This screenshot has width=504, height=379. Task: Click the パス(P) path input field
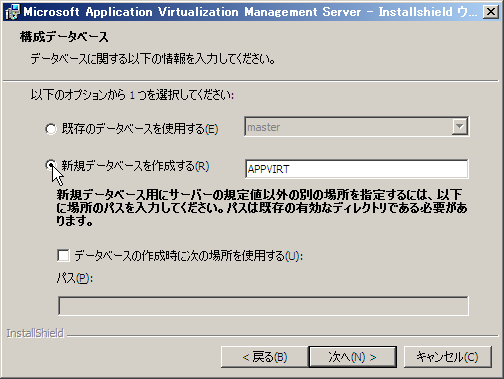(x=263, y=306)
